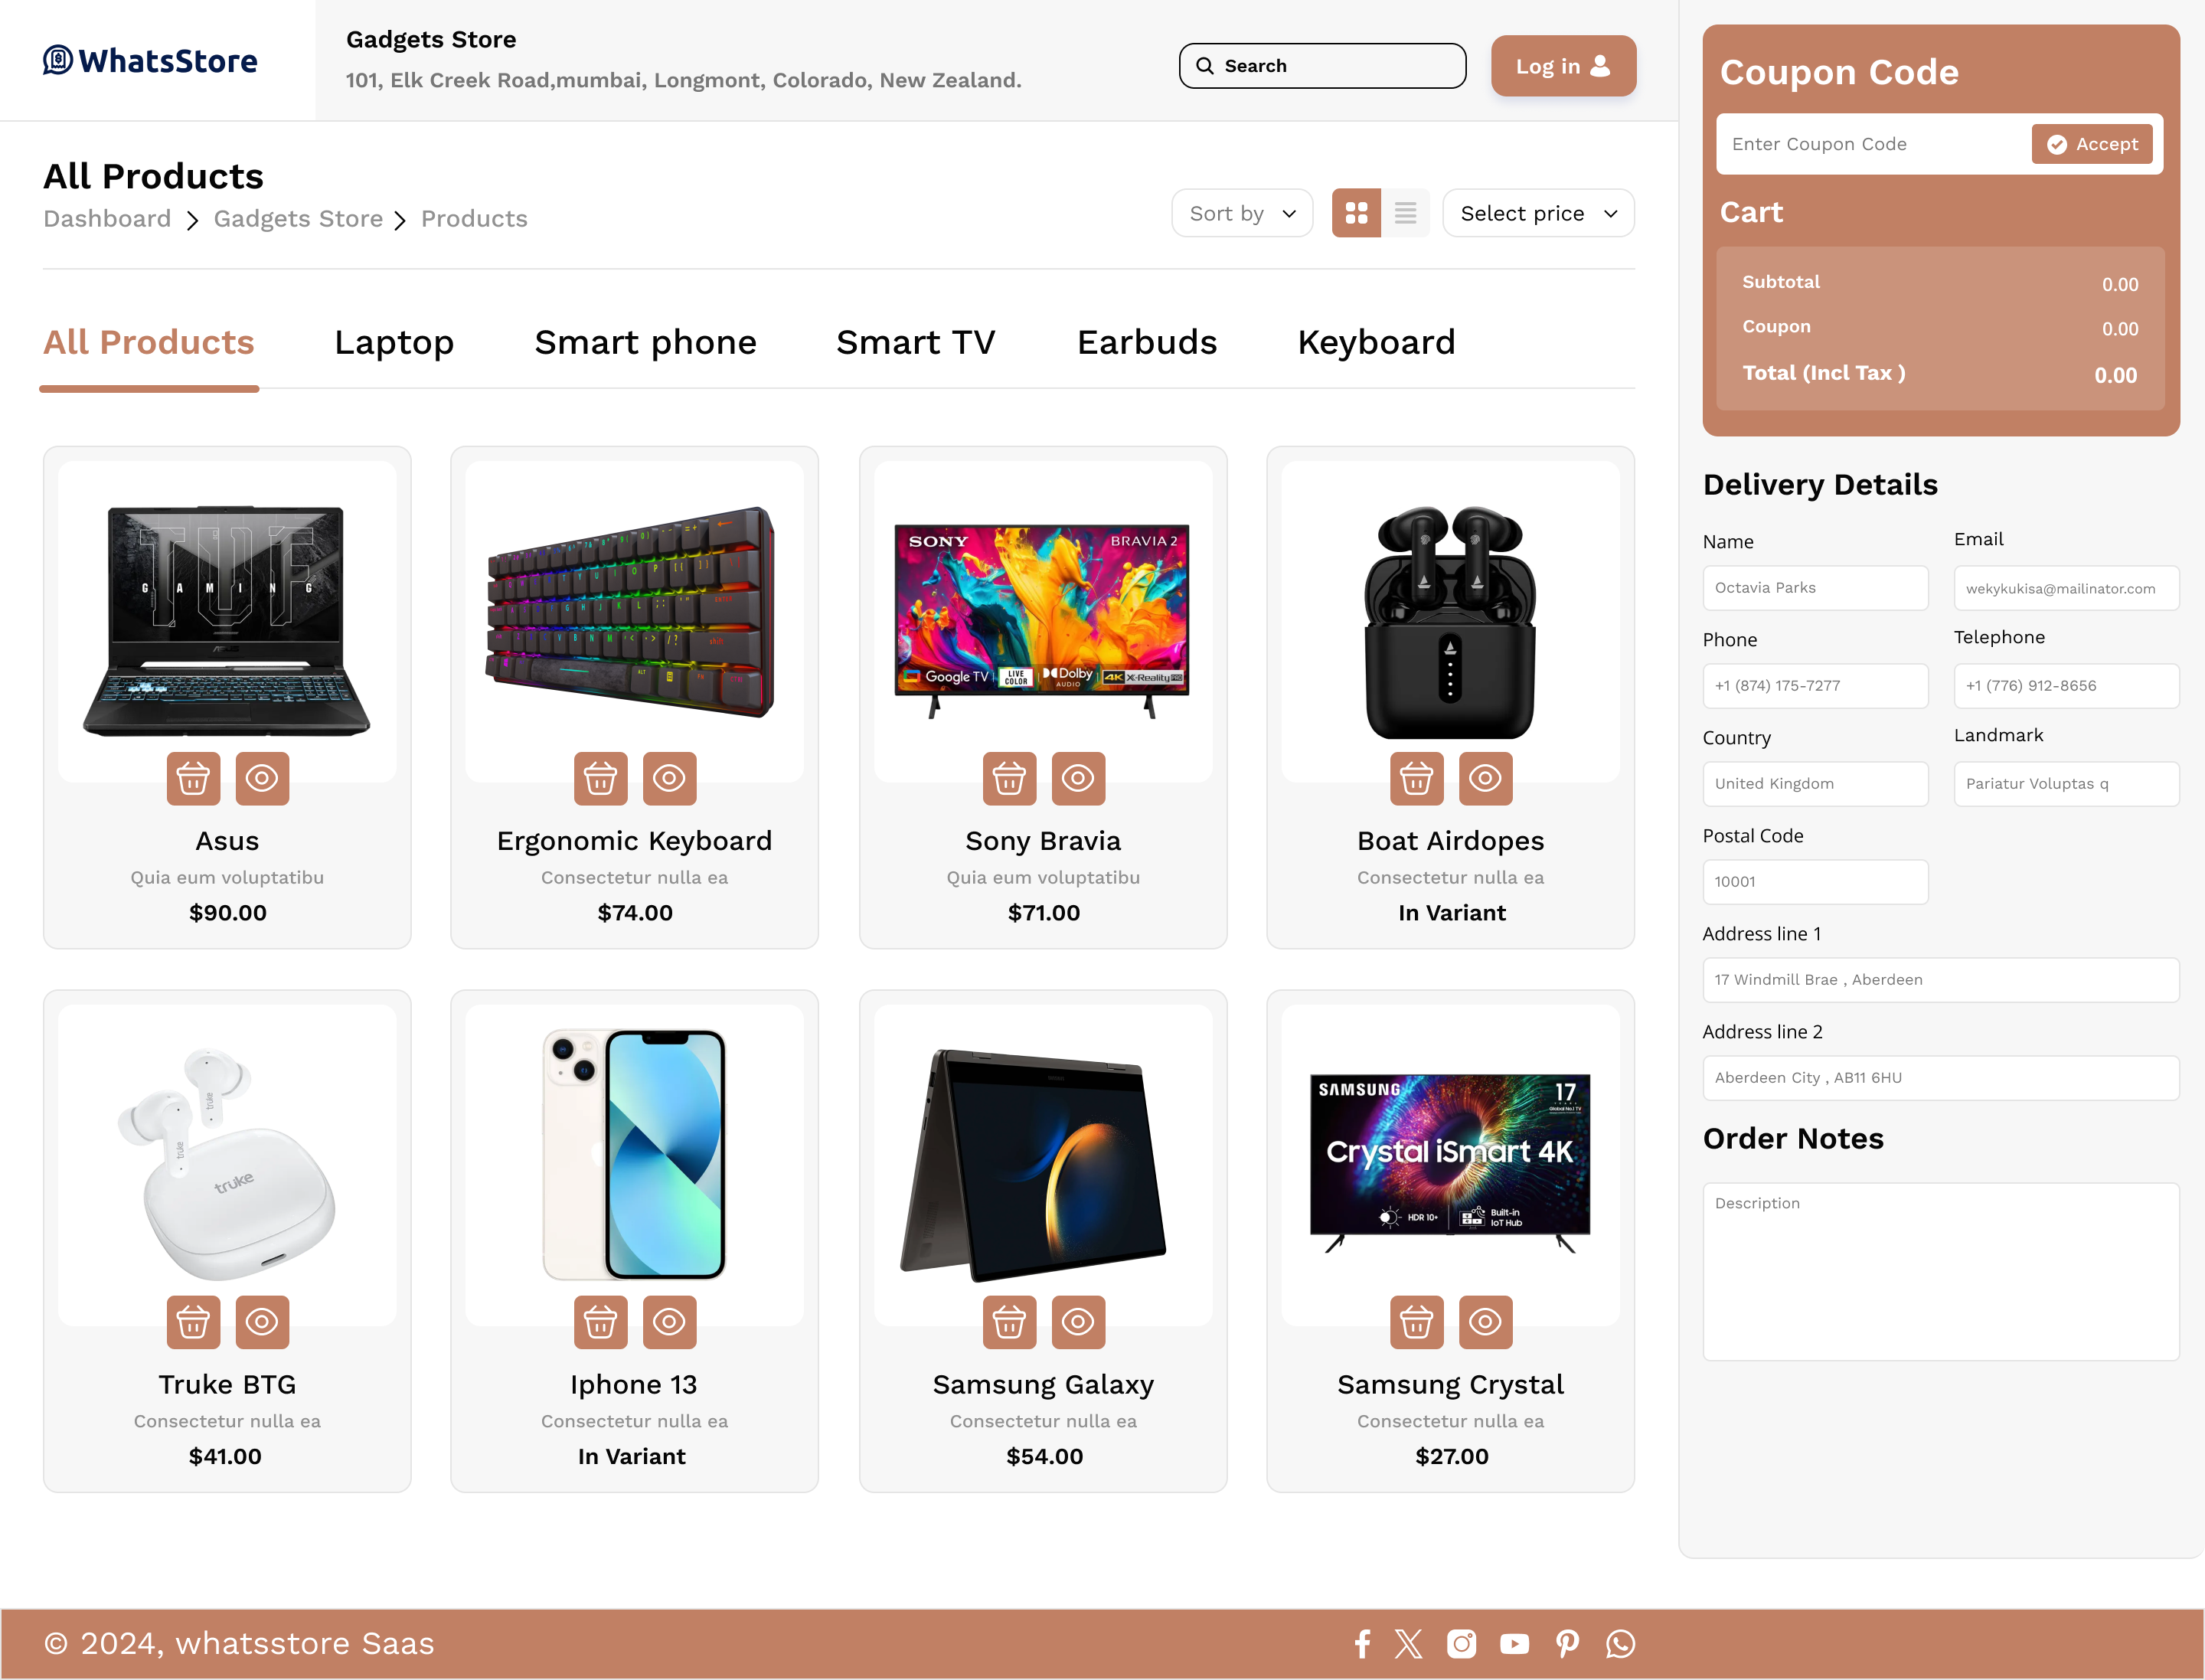This screenshot has width=2205, height=1680.
Task: Open the Sort by dropdown
Action: [1241, 213]
